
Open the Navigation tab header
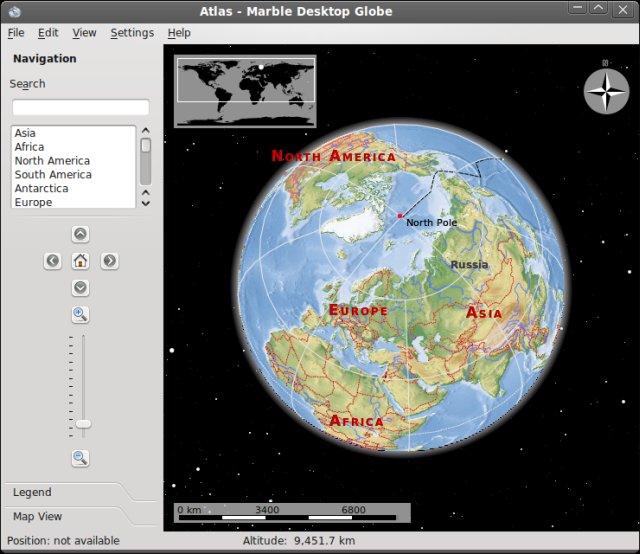pos(45,58)
